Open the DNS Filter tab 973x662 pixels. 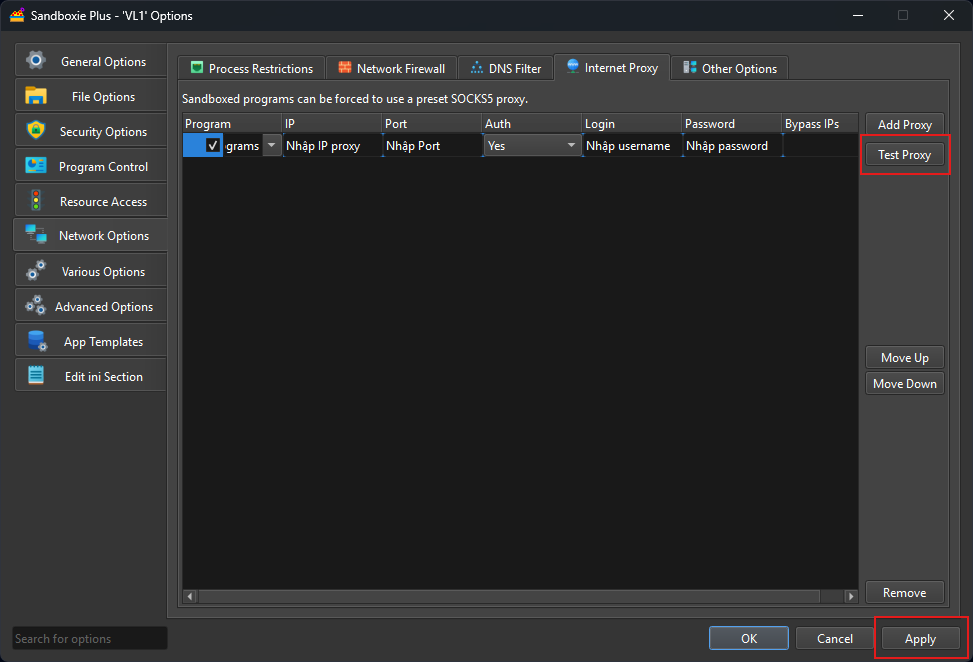[506, 68]
